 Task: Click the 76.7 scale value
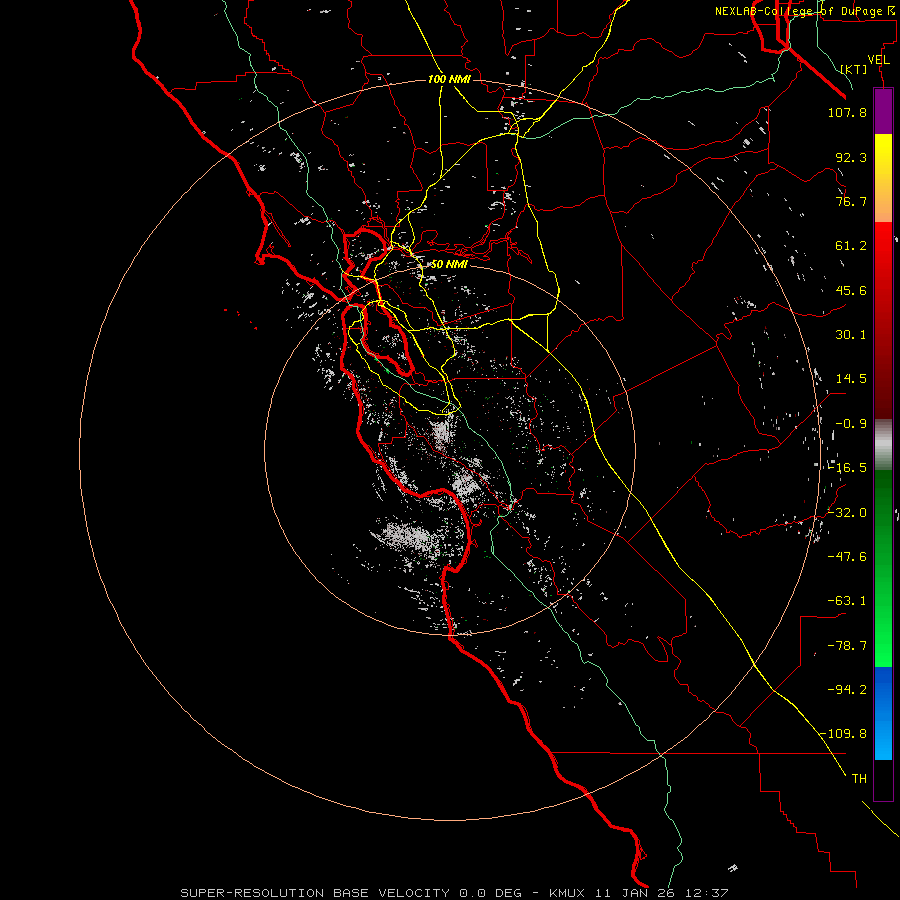click(851, 201)
